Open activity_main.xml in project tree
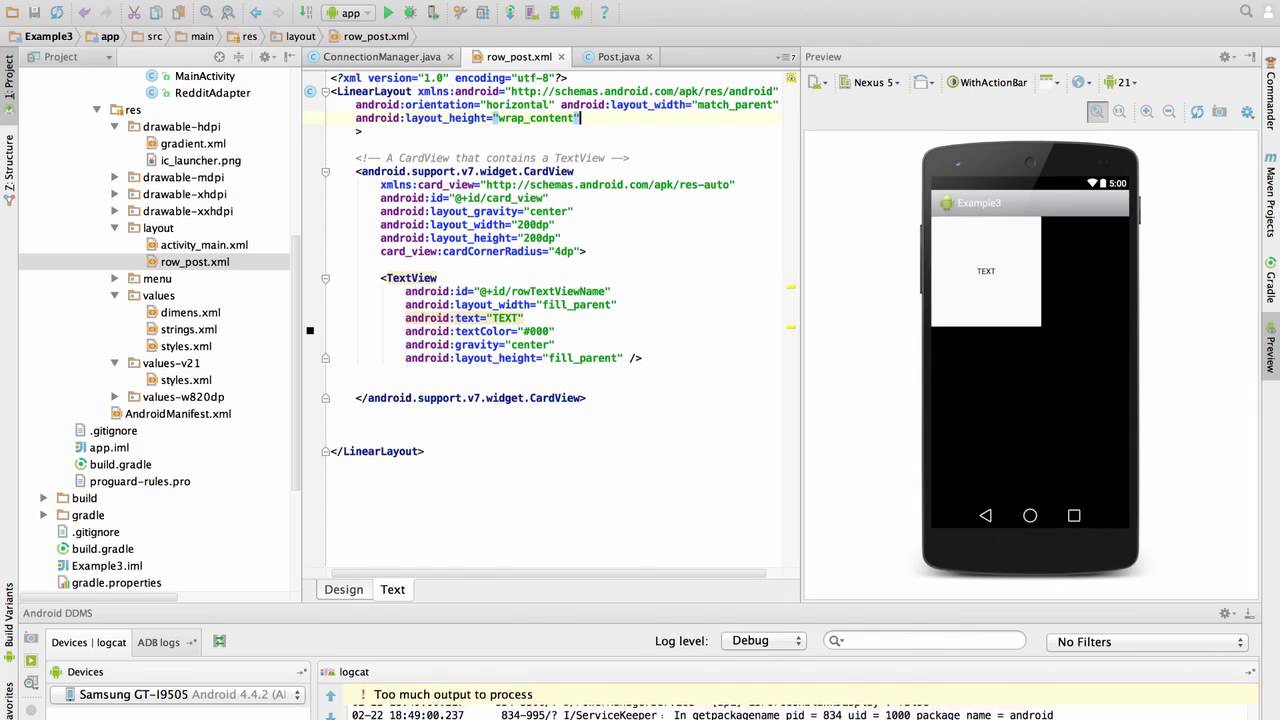The height and width of the screenshot is (720, 1280). pyautogui.click(x=204, y=245)
